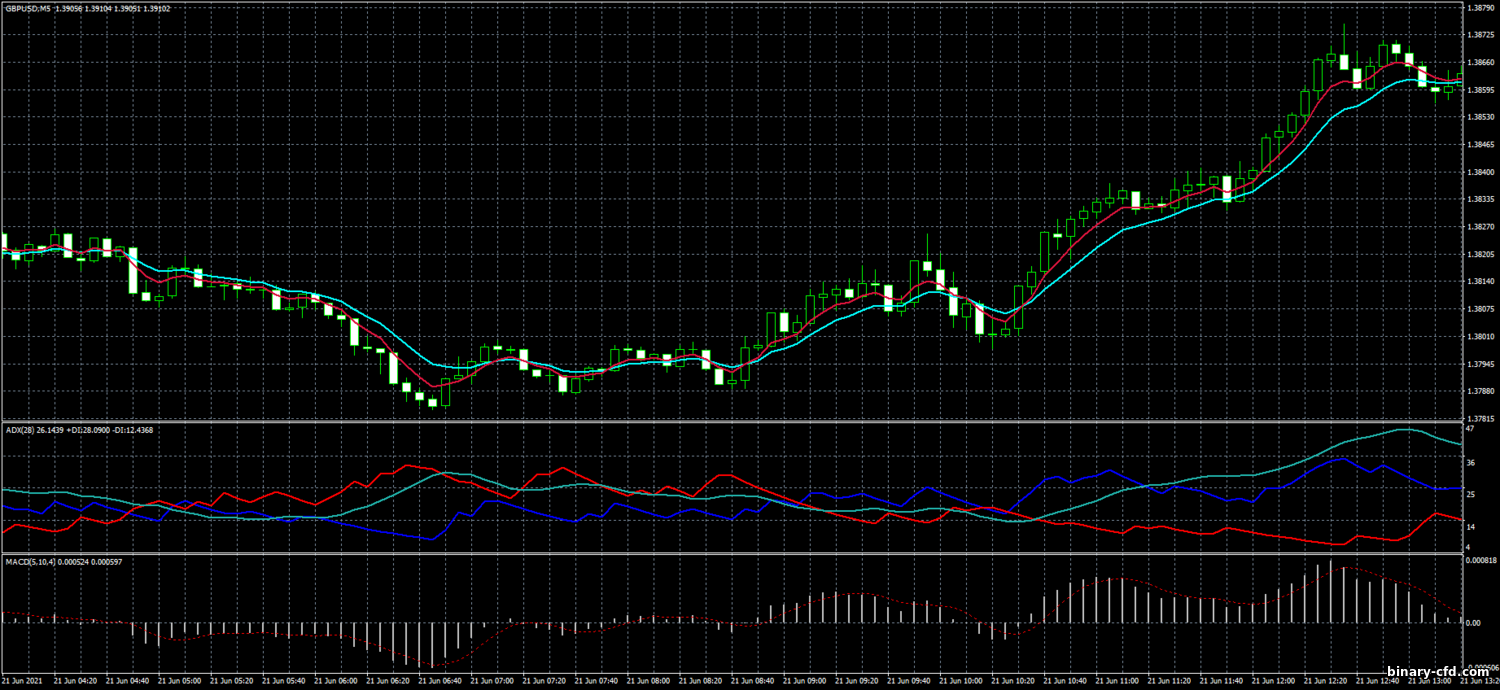
Task: Click the 21 Jun 05:00 time label
Action: (x=180, y=679)
